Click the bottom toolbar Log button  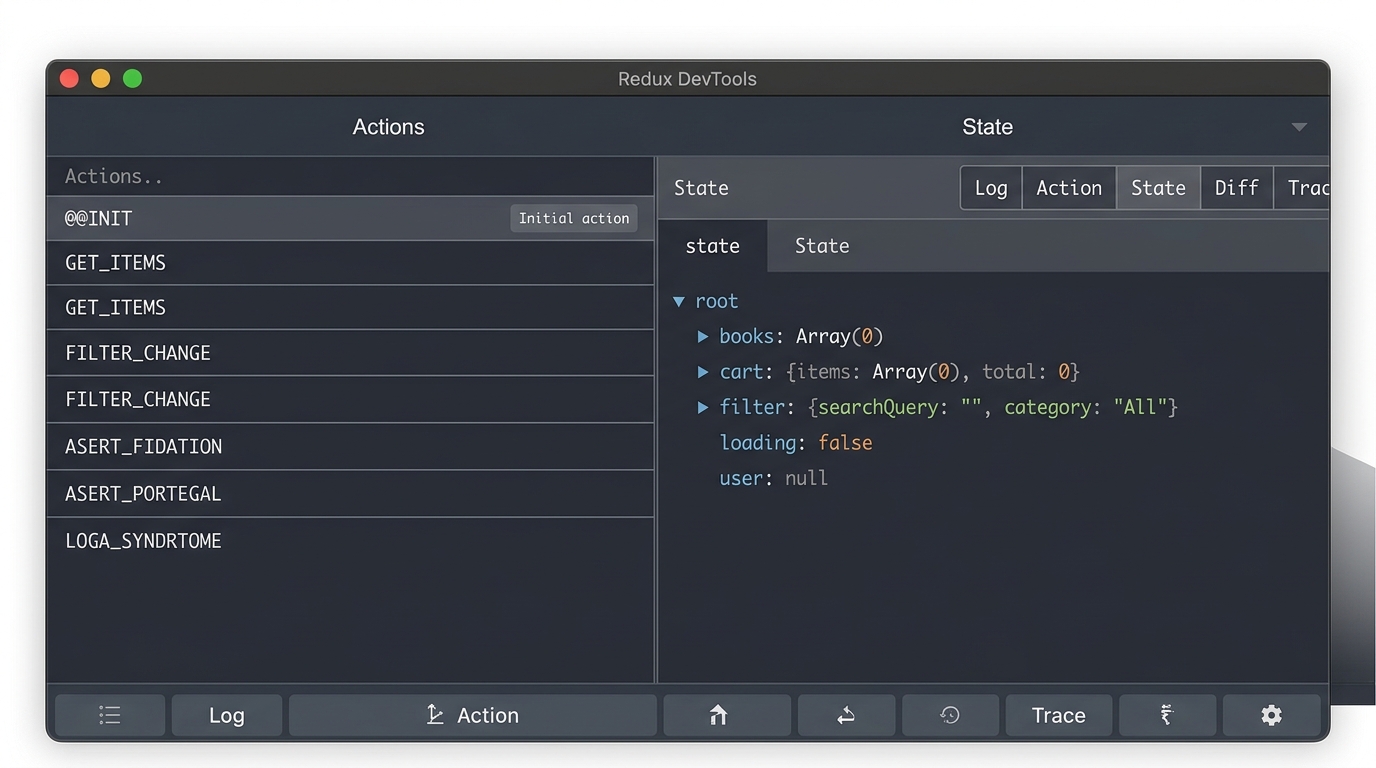(x=227, y=715)
